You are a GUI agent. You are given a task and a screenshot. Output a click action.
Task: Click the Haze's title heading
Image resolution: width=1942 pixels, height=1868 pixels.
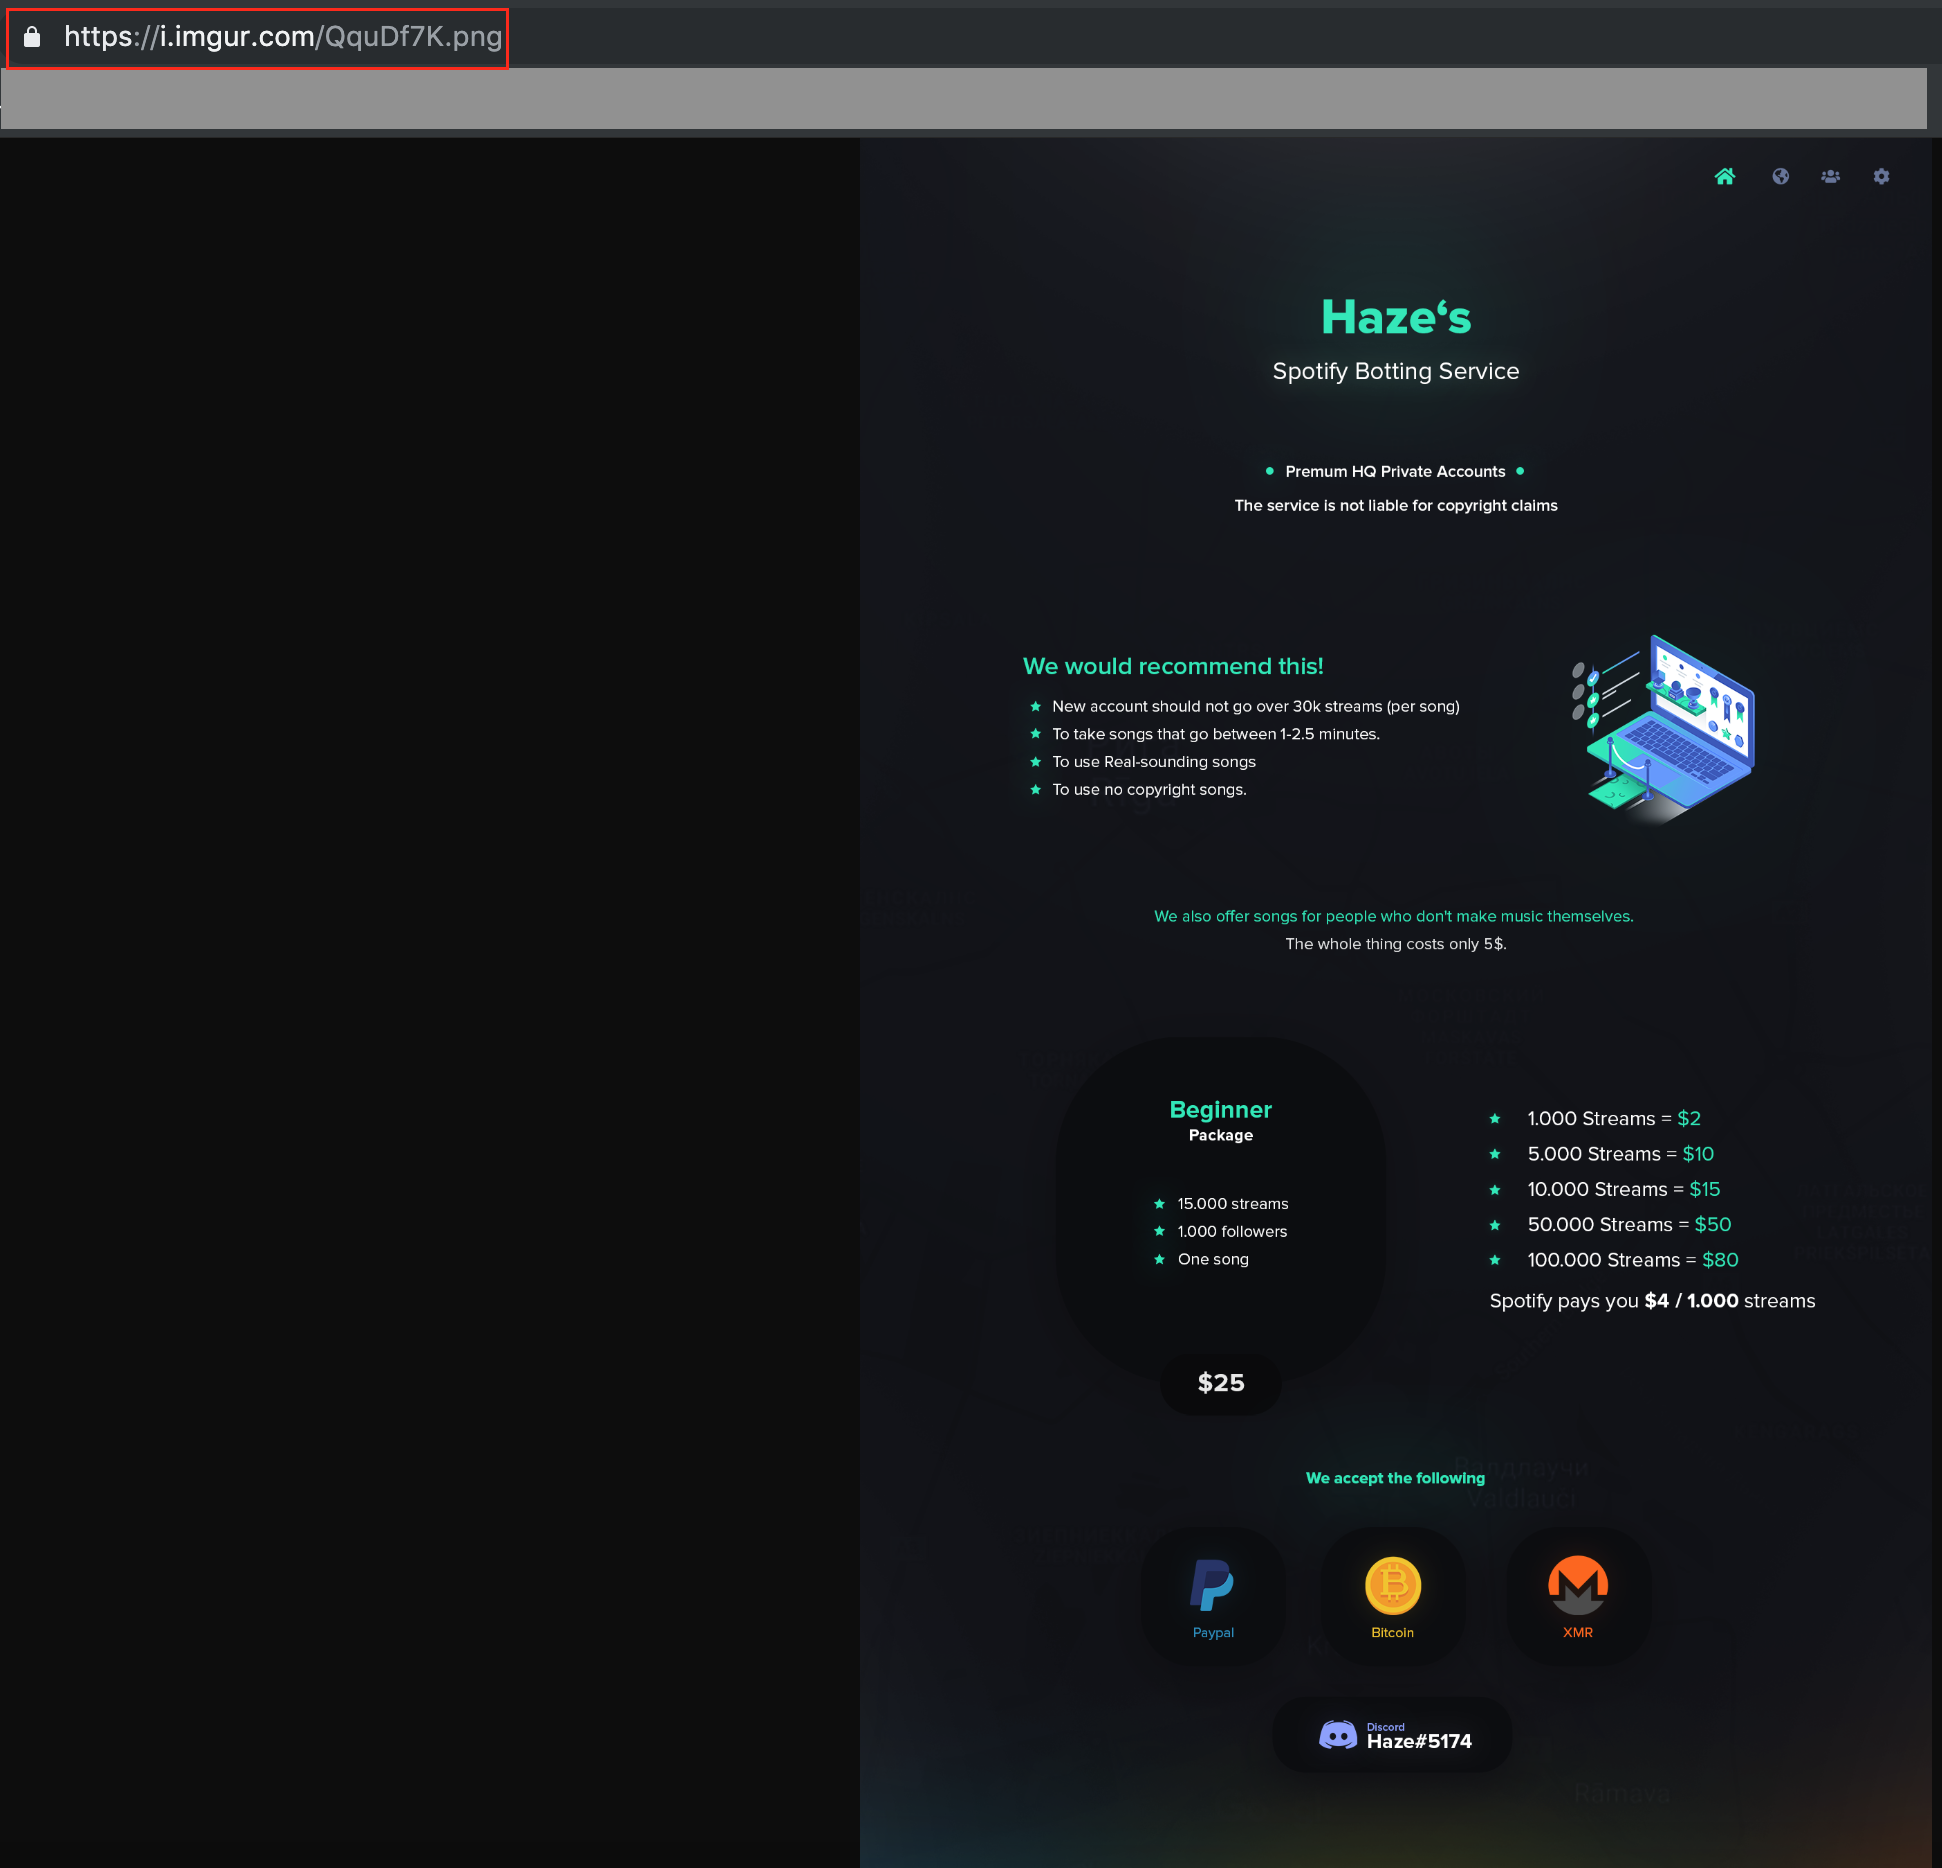[x=1395, y=317]
